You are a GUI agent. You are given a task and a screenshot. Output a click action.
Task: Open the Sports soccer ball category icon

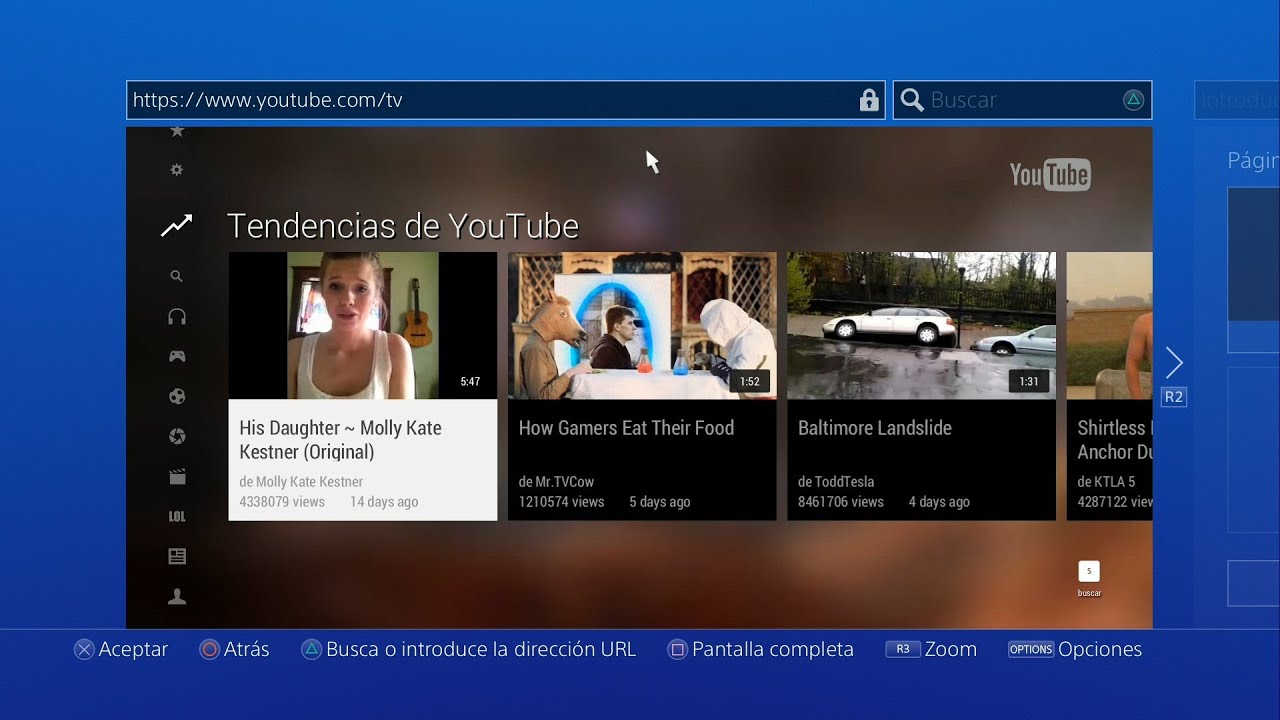point(177,396)
